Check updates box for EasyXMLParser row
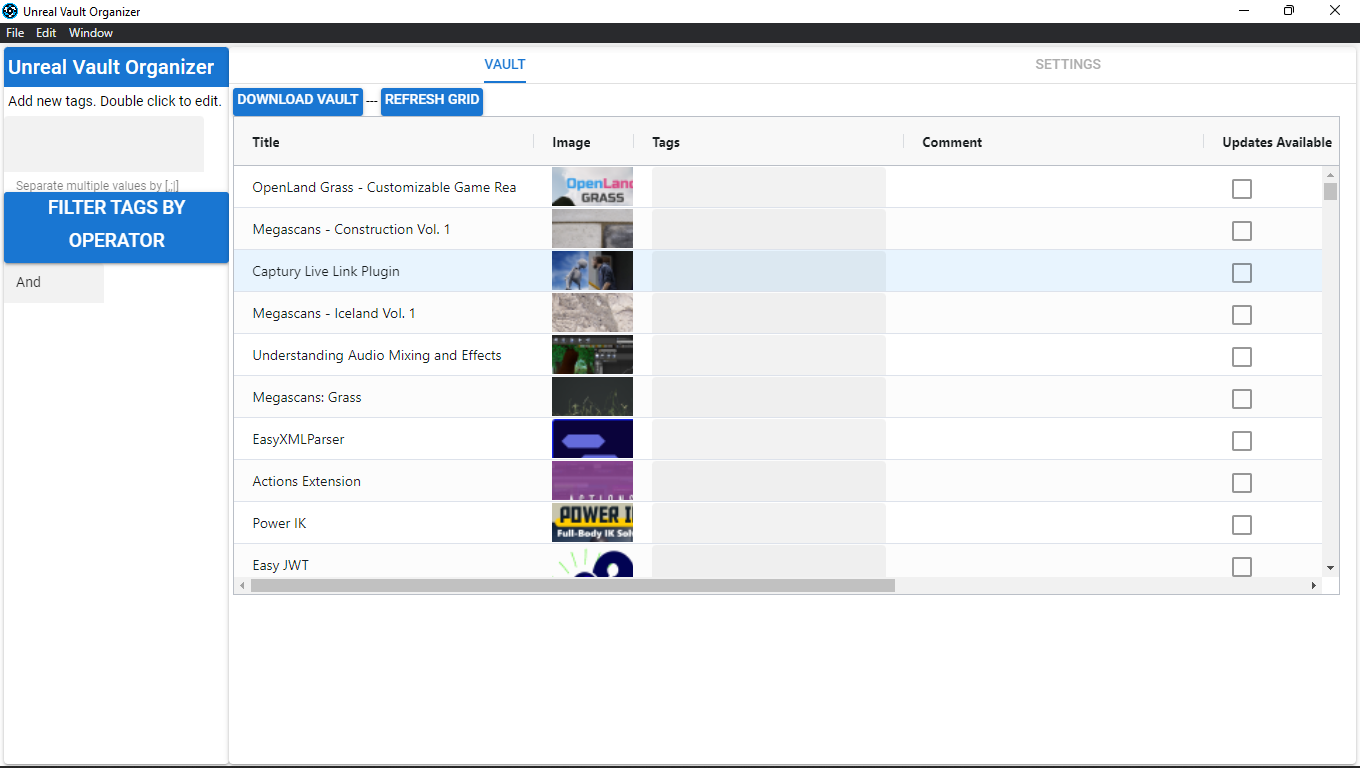Screen dimensions: 1360x768 [1242, 441]
